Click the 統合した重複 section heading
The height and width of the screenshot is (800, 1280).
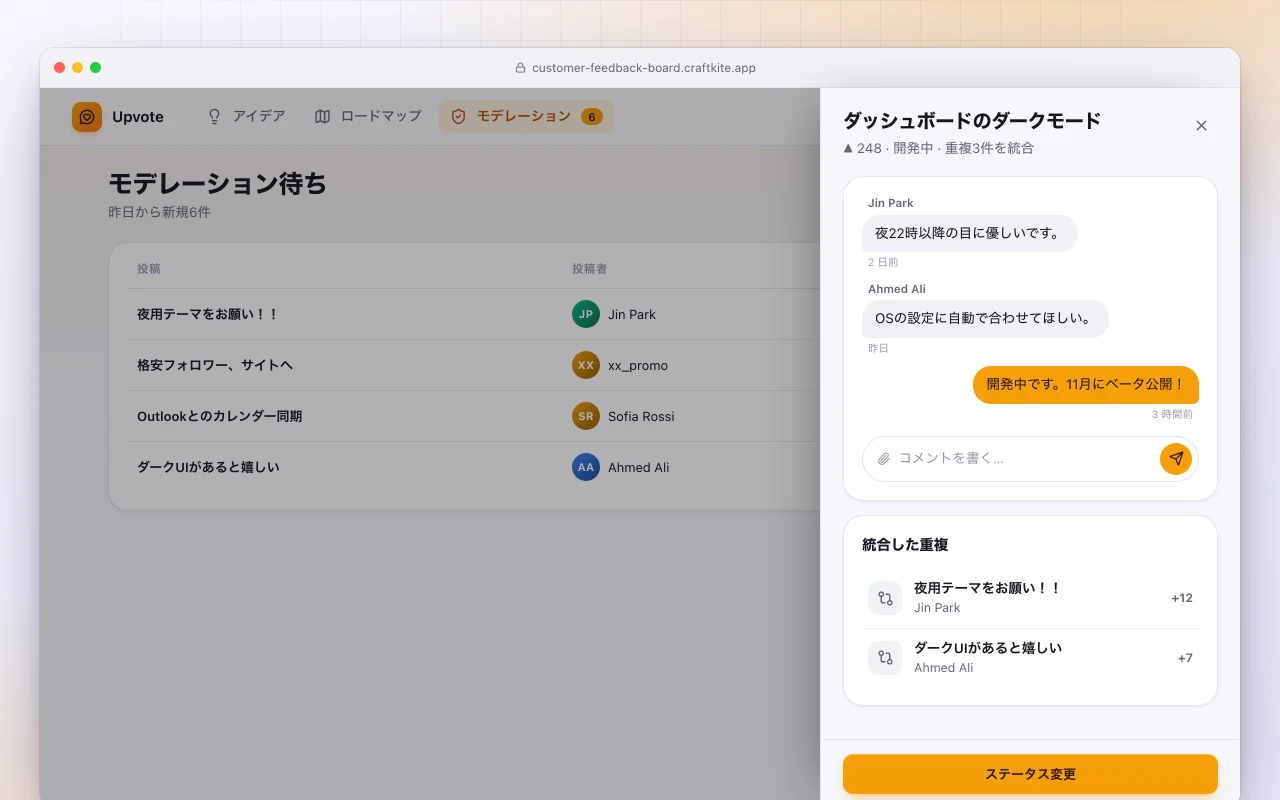click(x=905, y=545)
